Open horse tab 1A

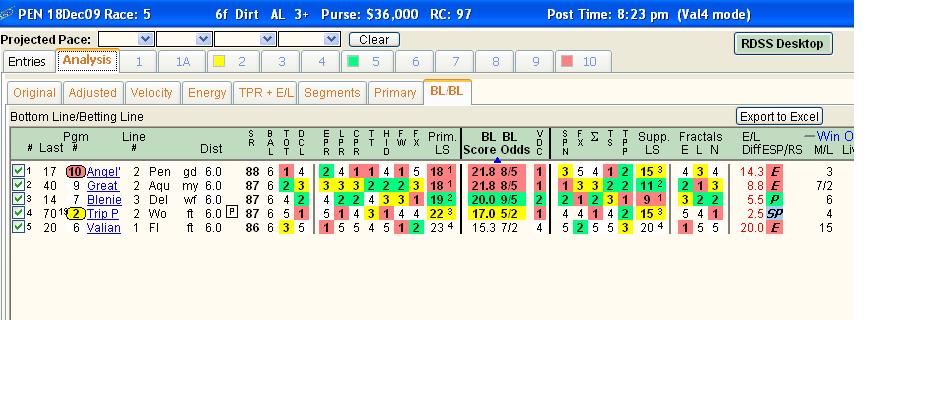(182, 61)
